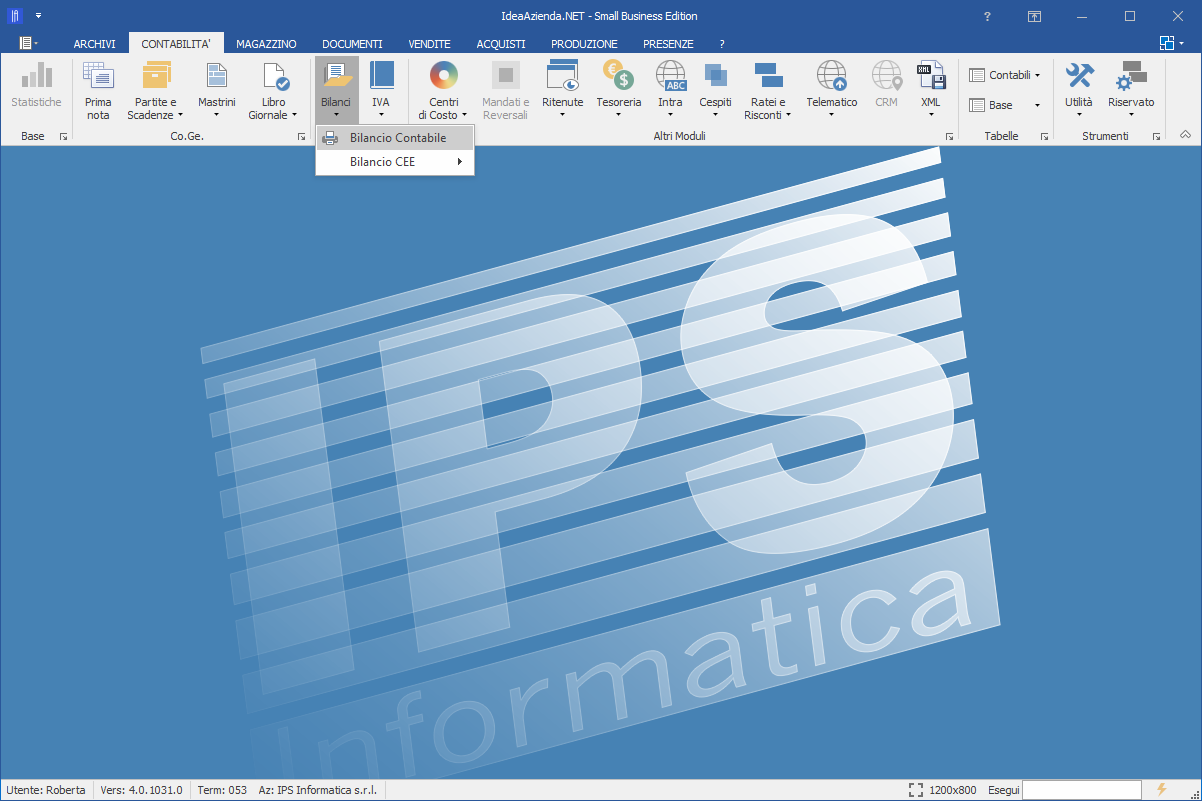Switch to the DOCUMENTI tab
Screen dimensions: 1202x801
352,44
